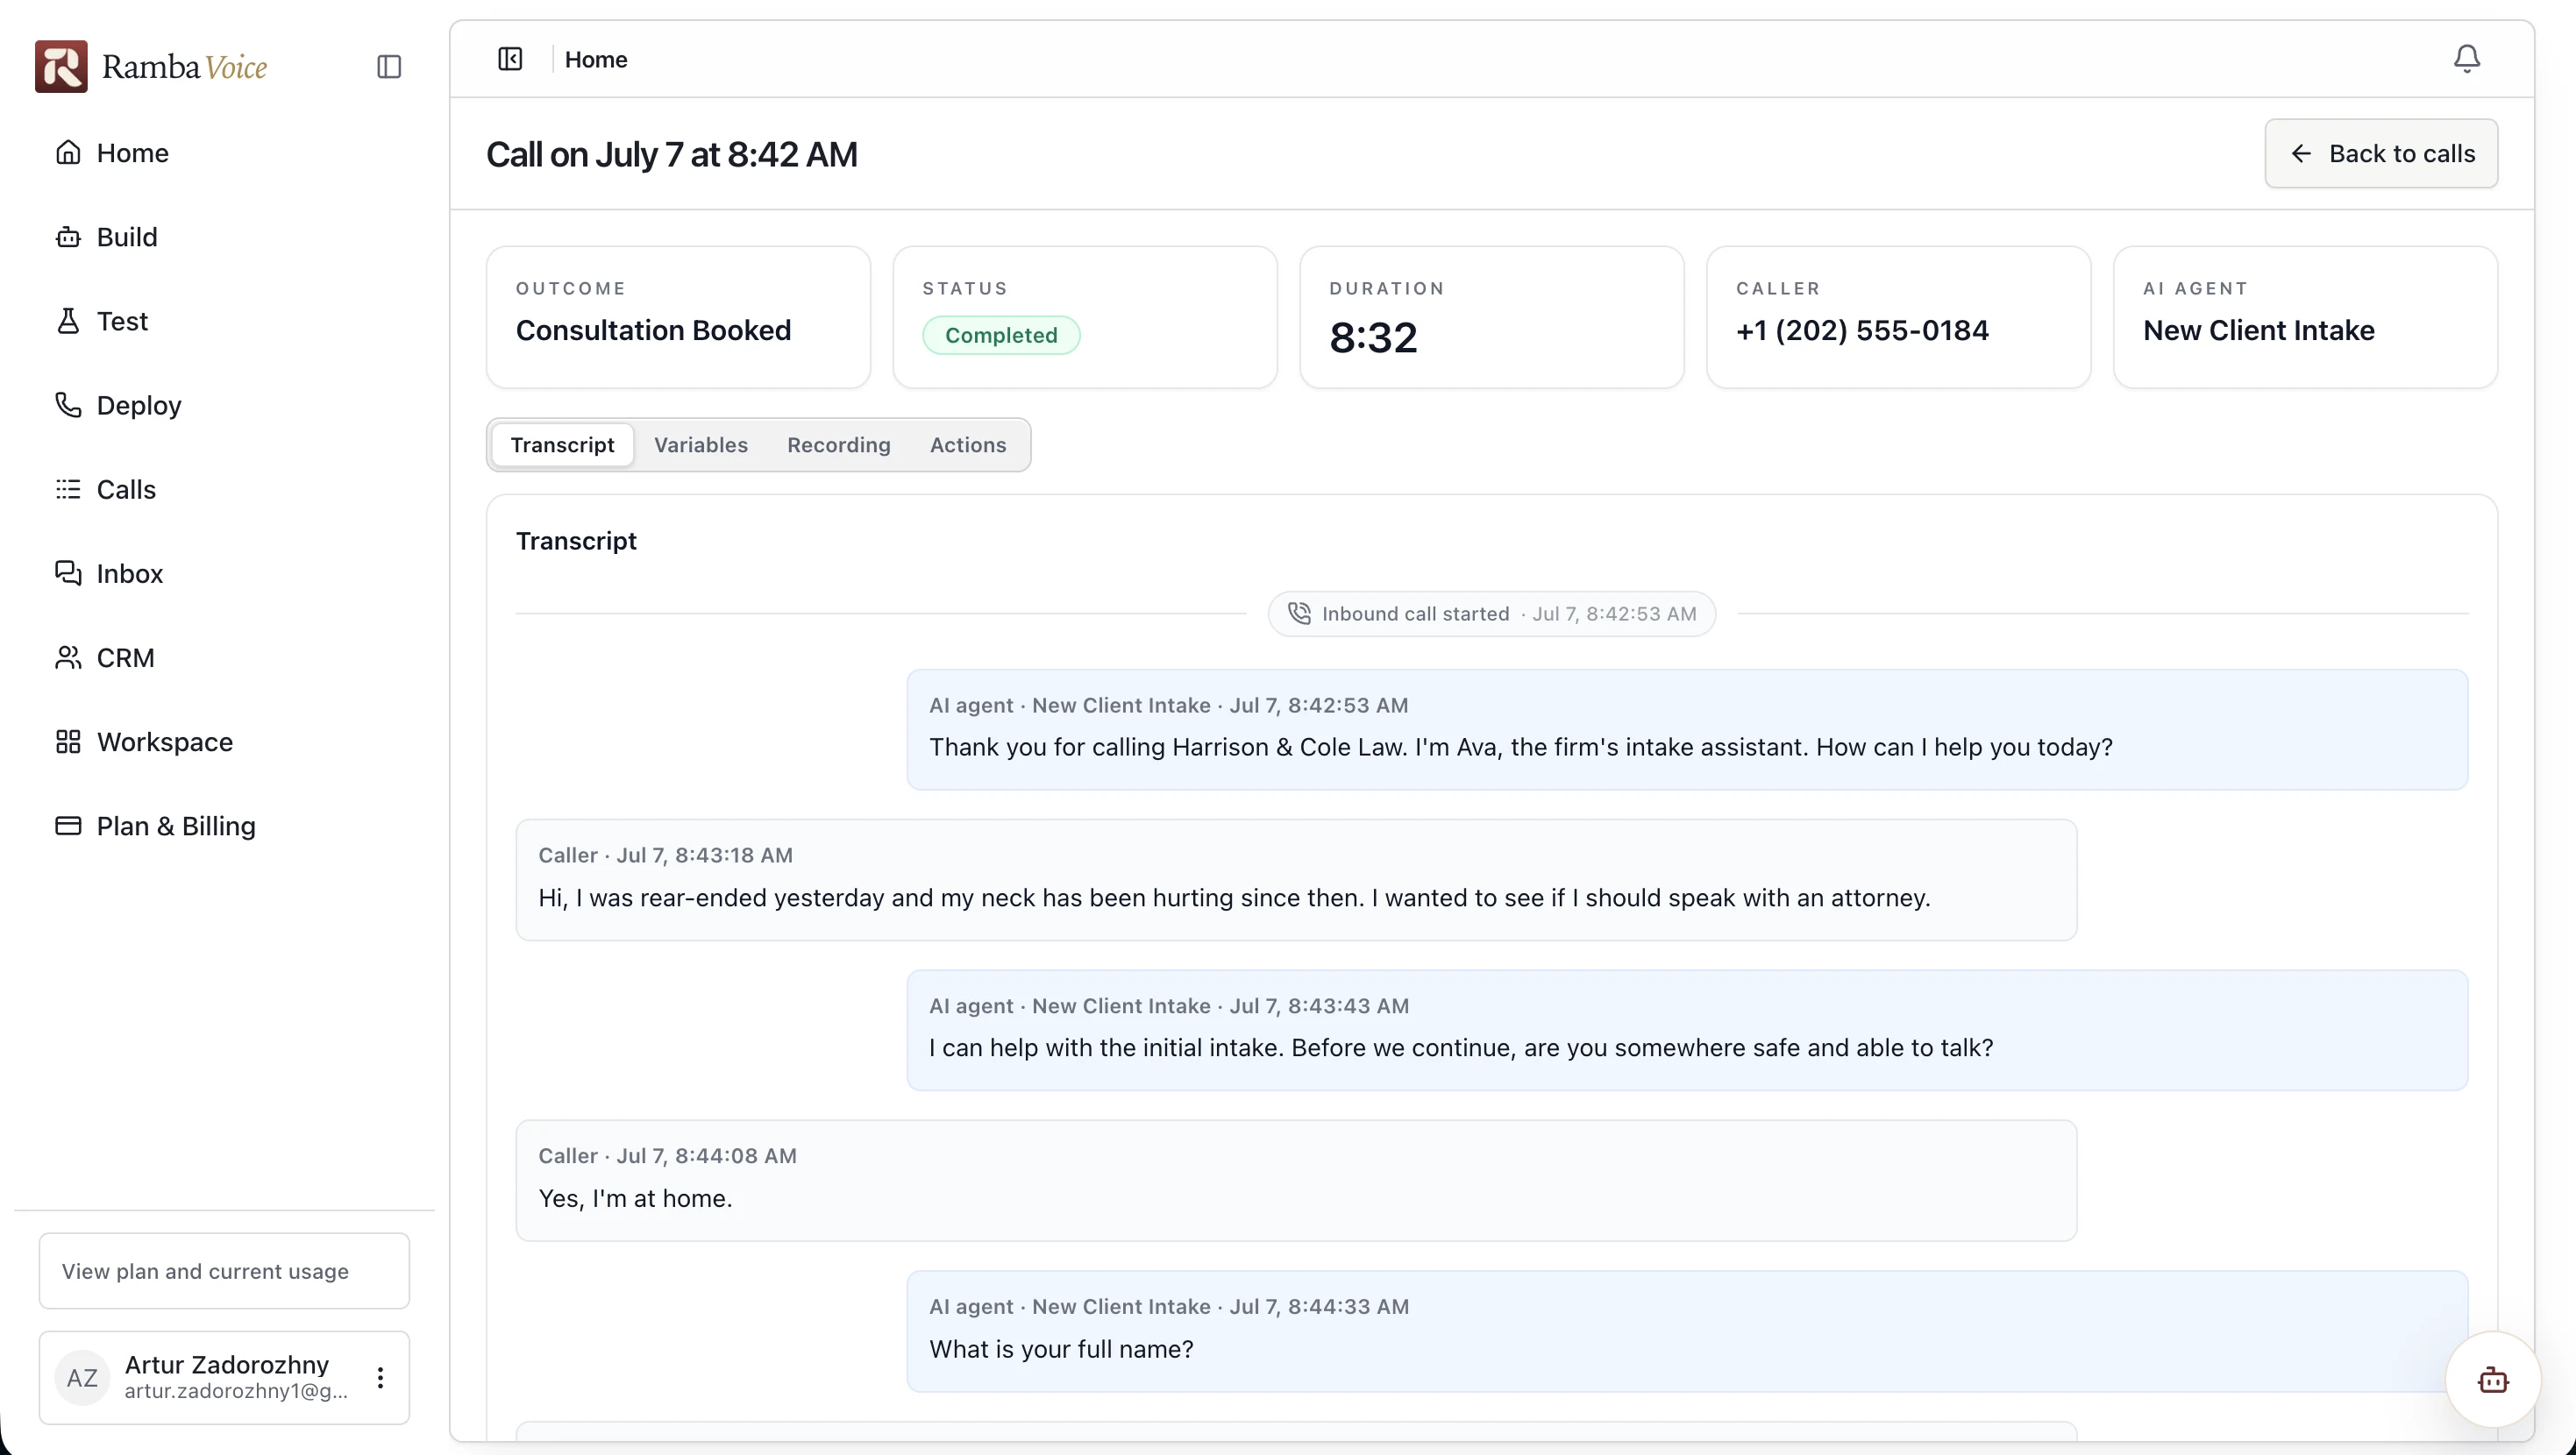Open notifications with the bell icon
Screen dimensions: 2576x1455
pos(2466,59)
